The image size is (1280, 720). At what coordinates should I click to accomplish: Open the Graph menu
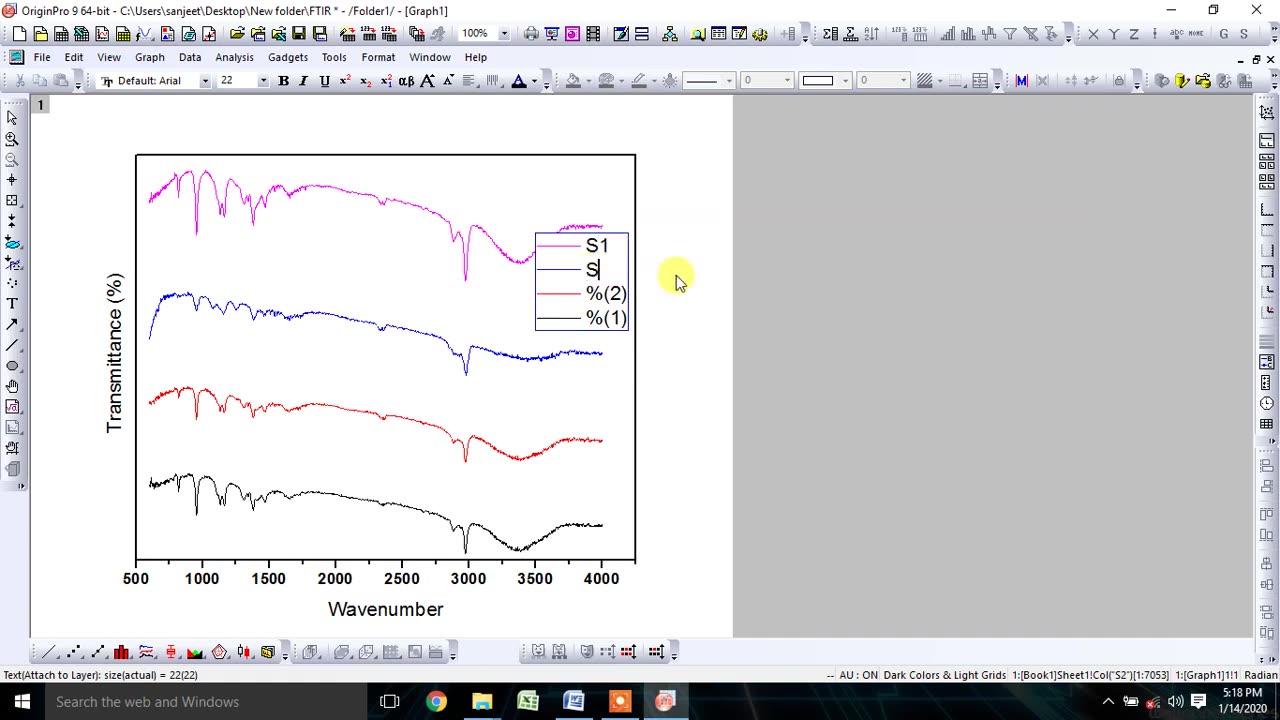(x=150, y=57)
